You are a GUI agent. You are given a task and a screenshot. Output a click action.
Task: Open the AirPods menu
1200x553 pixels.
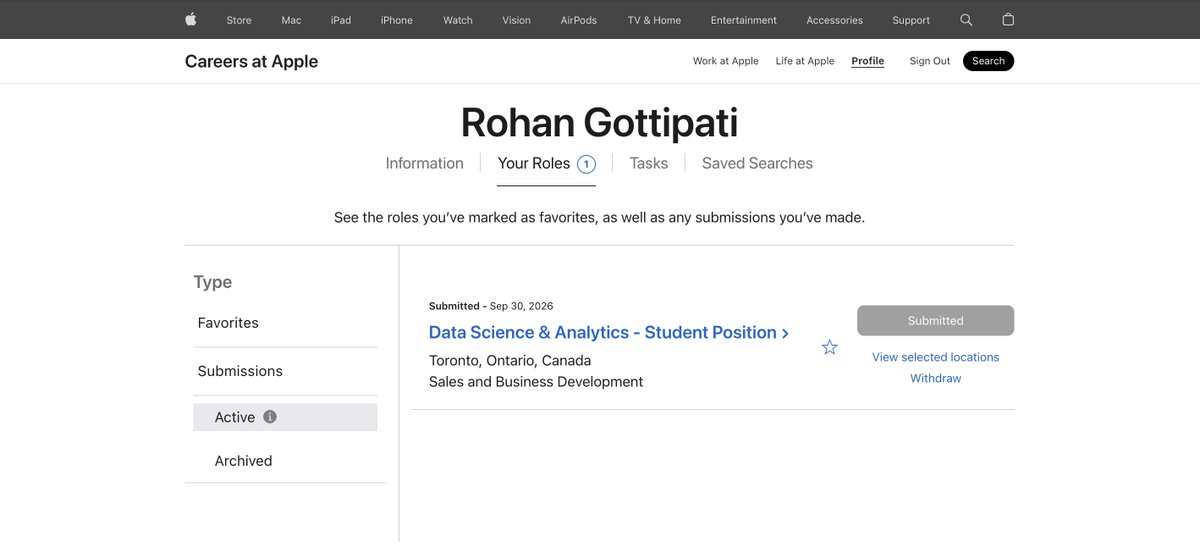[579, 20]
